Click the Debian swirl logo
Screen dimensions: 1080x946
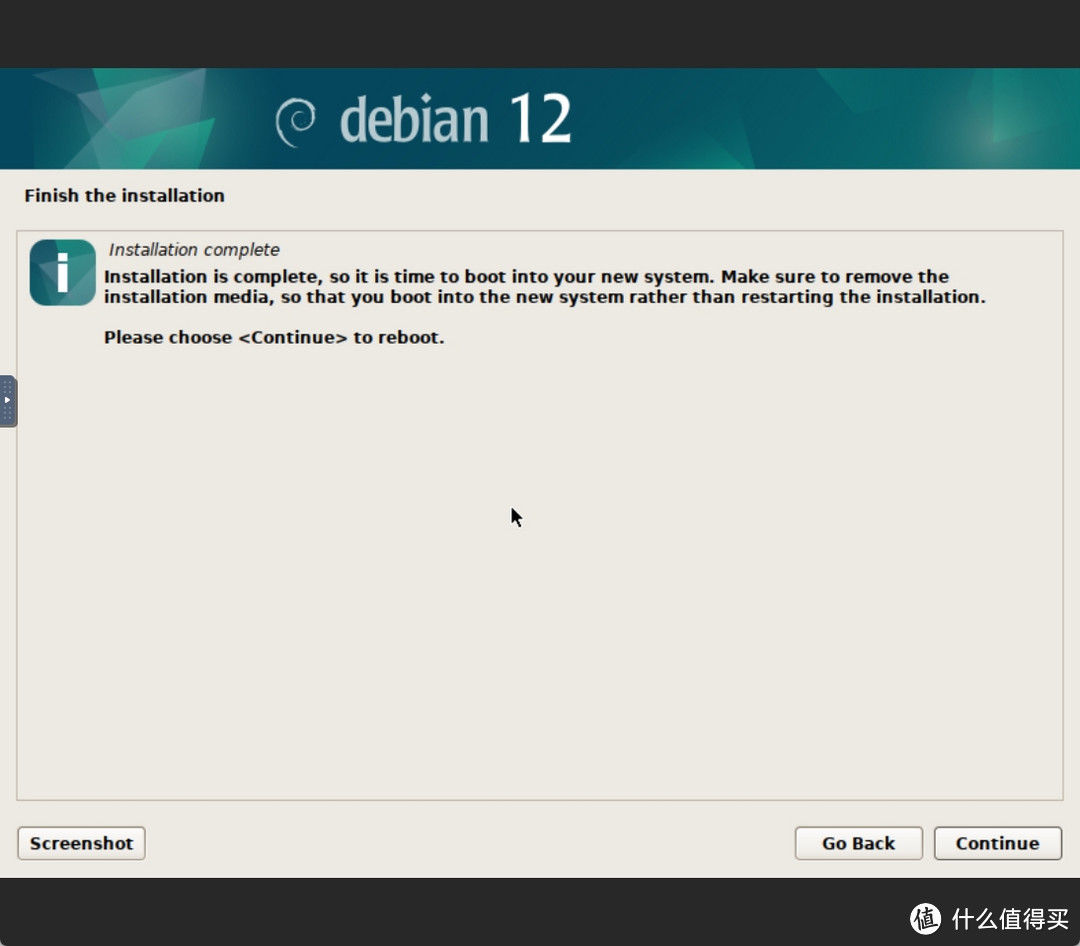[x=295, y=122]
